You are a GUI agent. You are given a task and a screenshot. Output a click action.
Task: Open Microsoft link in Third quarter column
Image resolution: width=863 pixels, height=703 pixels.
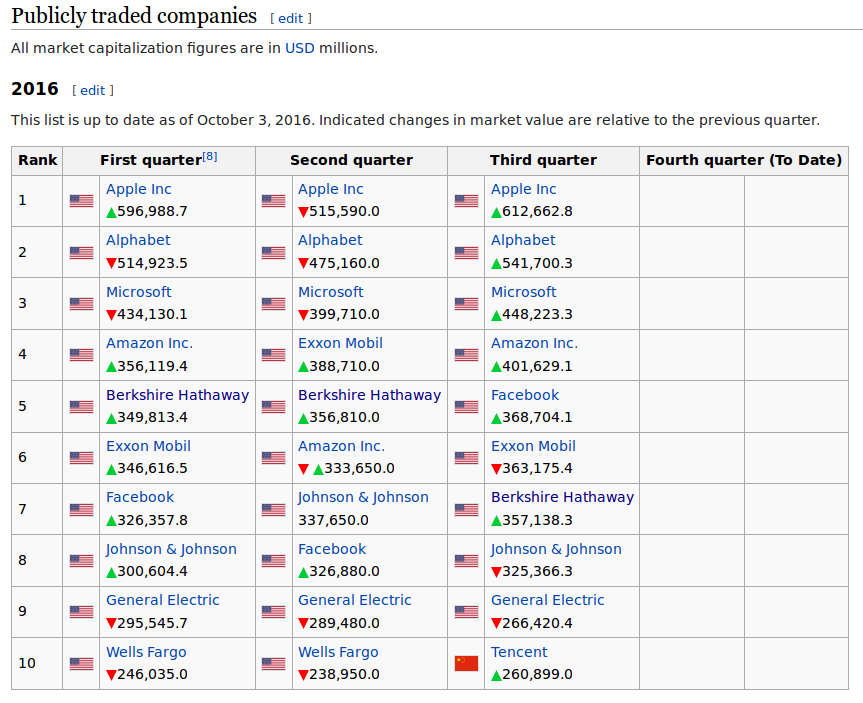(x=523, y=292)
